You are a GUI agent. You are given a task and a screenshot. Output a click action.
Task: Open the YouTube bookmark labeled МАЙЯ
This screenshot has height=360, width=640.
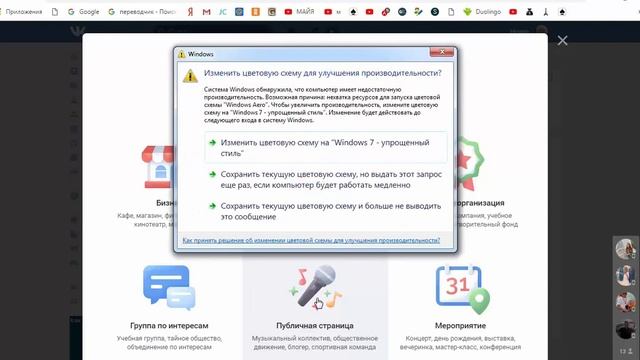pyautogui.click(x=299, y=12)
